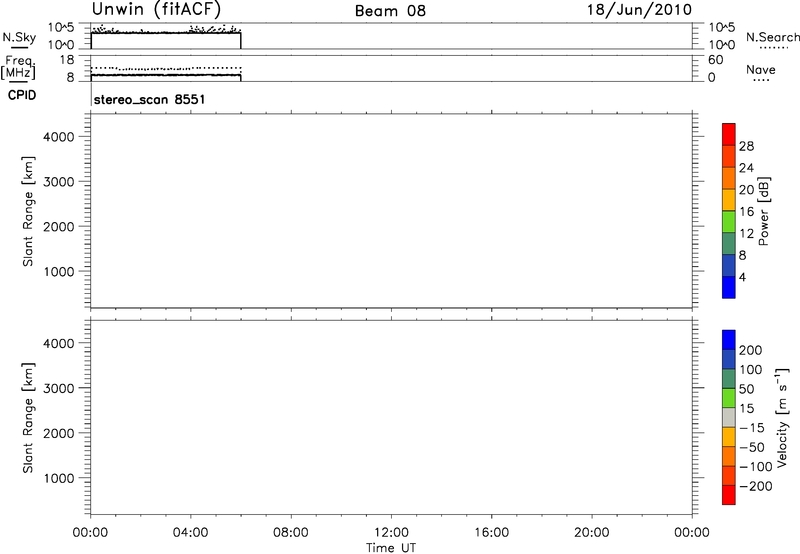Click the 'Velocity [m s⁻¹]' colorbar label
The width and height of the screenshot is (800, 554).
point(782,418)
